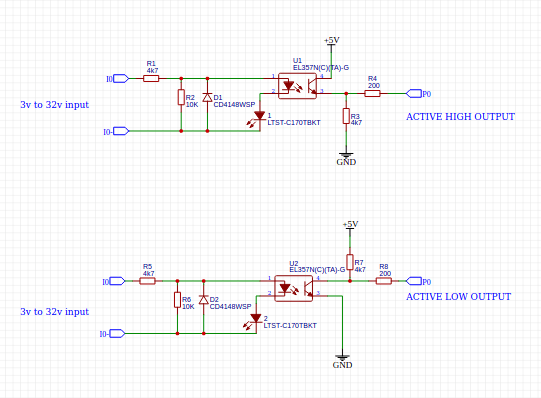The width and height of the screenshot is (541, 398).
Task: Select the R1 resistor symbol
Action: 151,79
